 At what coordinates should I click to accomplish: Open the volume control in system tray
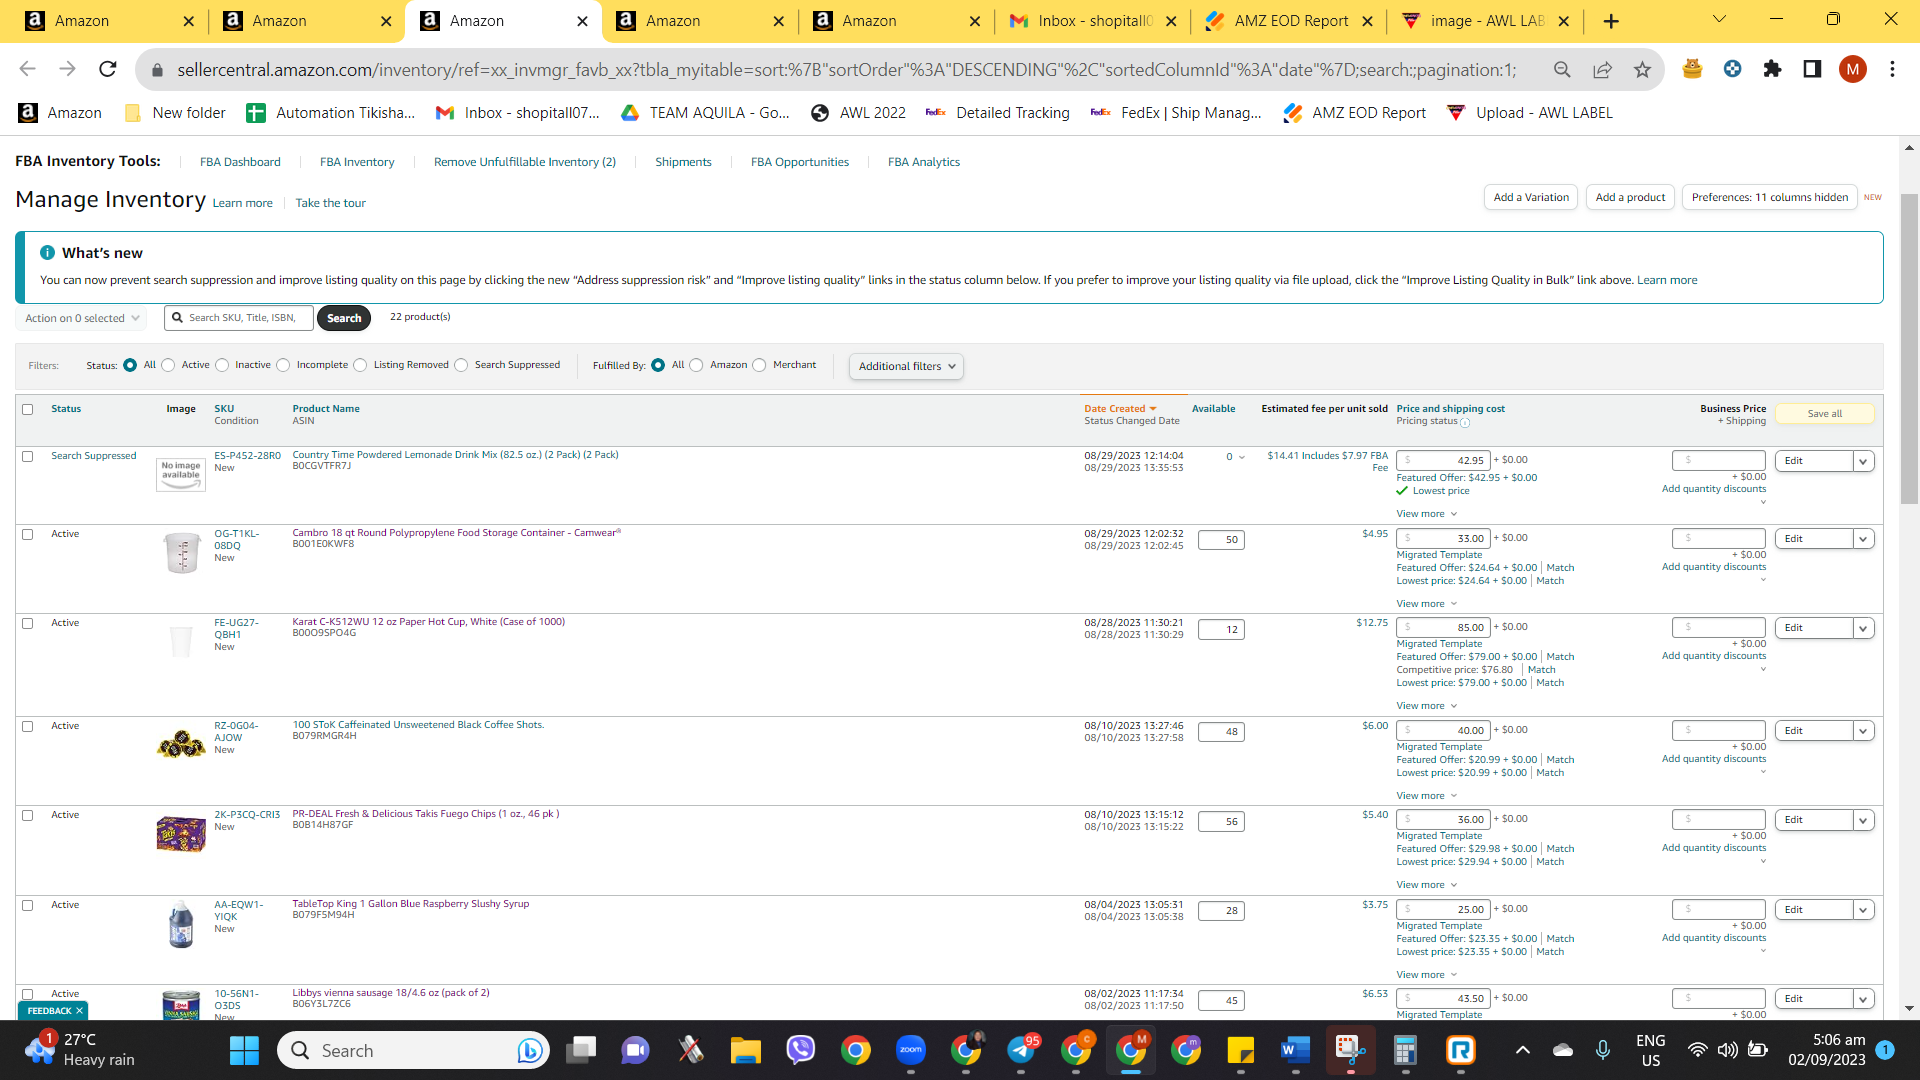click(1727, 1050)
